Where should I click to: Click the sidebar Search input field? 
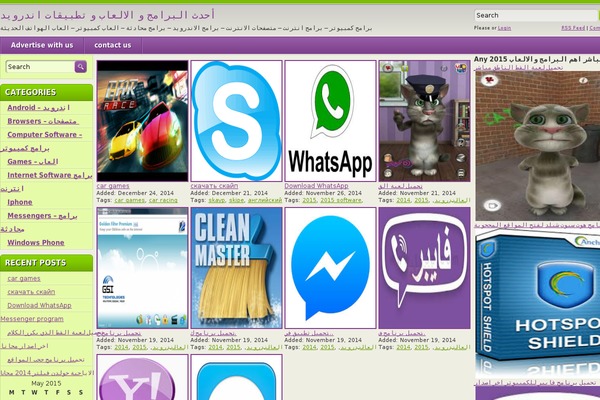tap(40, 67)
